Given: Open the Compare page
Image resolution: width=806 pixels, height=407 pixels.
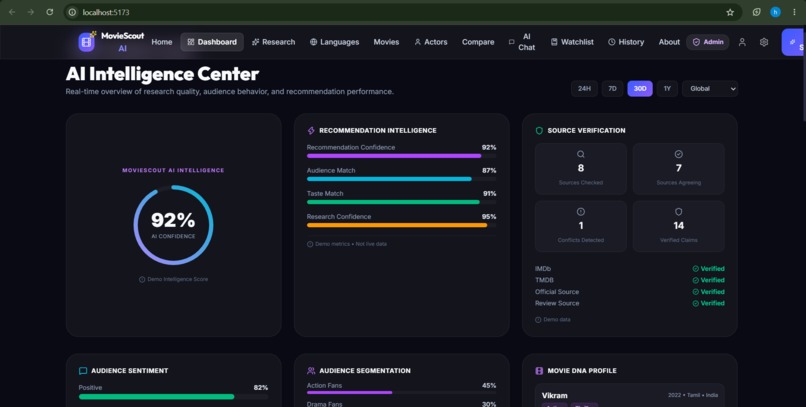Looking at the screenshot, I should click(478, 42).
